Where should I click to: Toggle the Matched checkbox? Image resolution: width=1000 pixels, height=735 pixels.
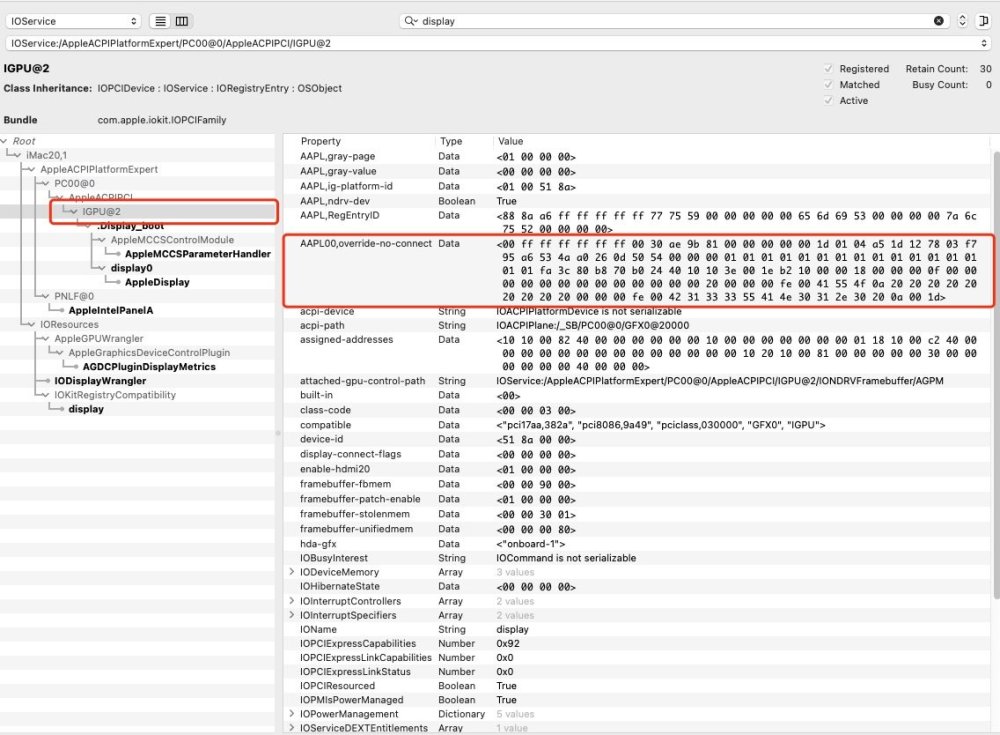tap(828, 85)
